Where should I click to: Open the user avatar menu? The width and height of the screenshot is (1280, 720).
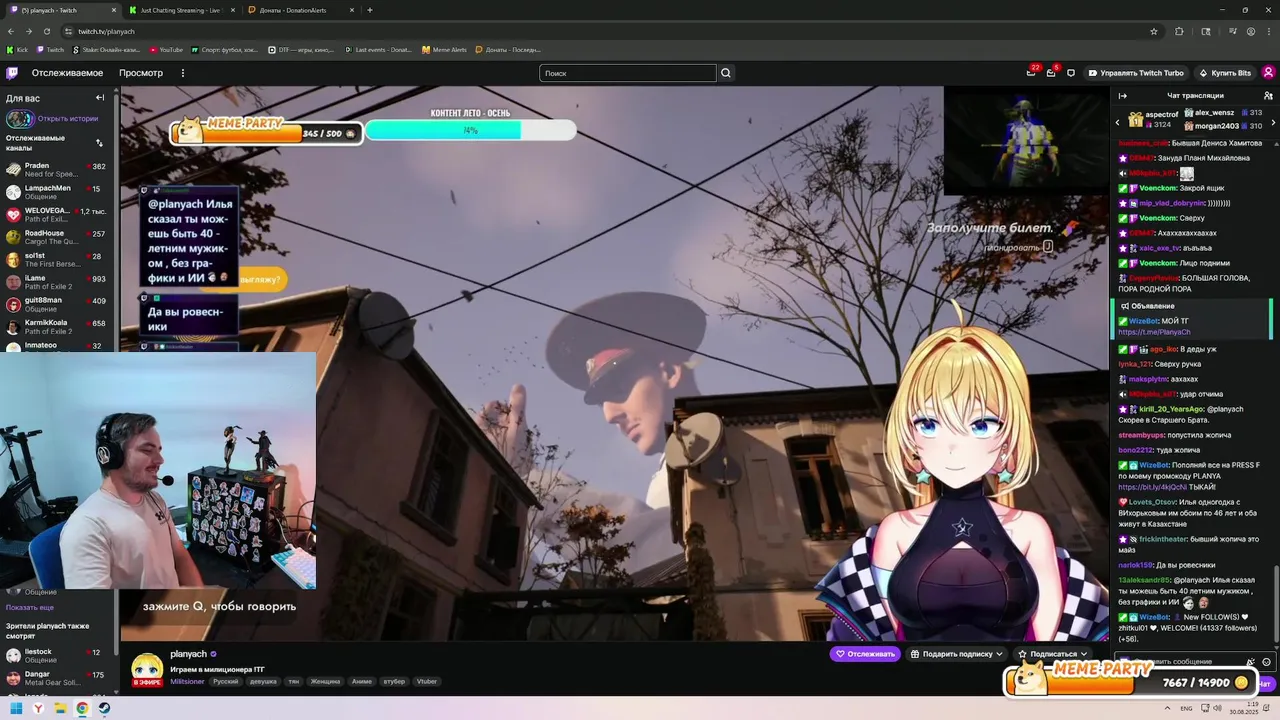coord(1268,73)
